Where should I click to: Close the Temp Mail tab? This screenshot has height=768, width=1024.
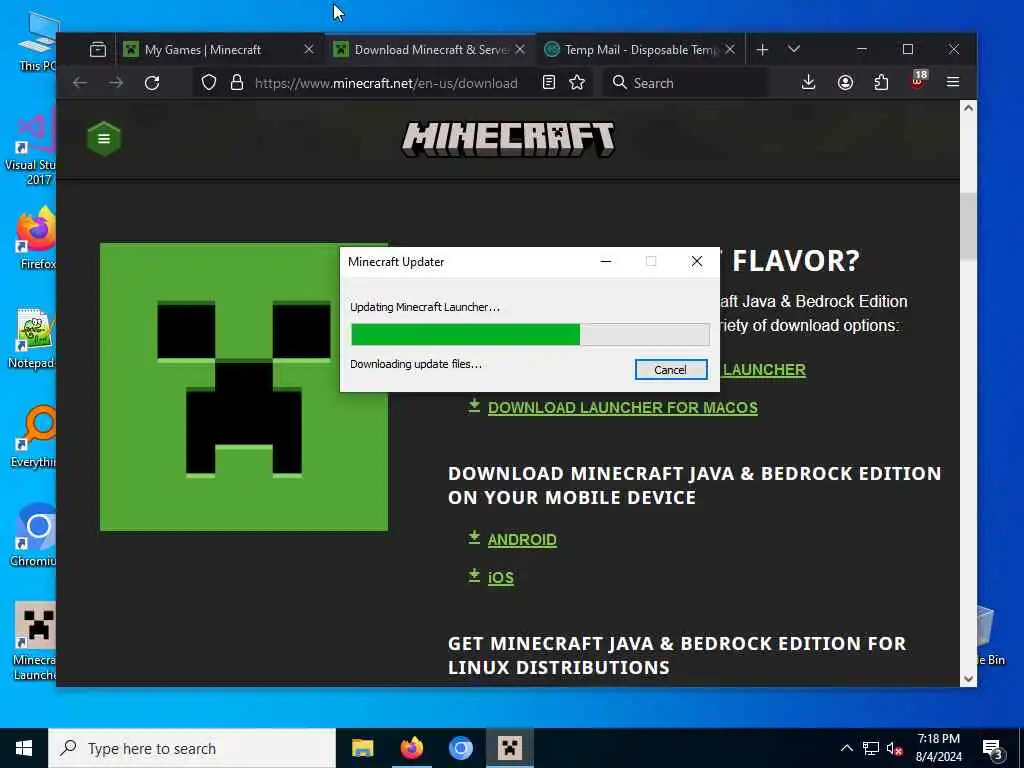point(730,50)
